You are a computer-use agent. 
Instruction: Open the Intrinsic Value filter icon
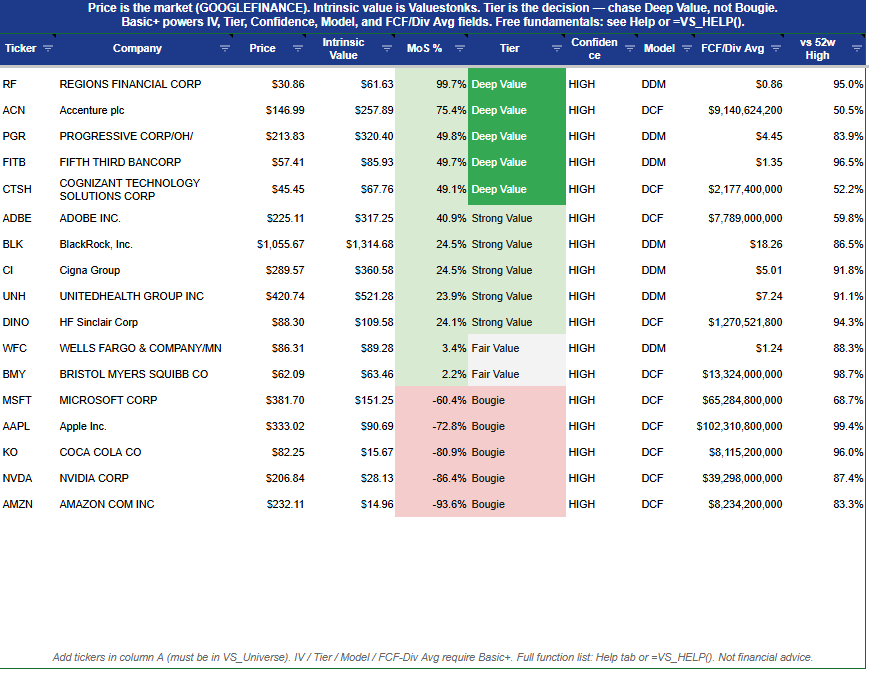pos(387,48)
